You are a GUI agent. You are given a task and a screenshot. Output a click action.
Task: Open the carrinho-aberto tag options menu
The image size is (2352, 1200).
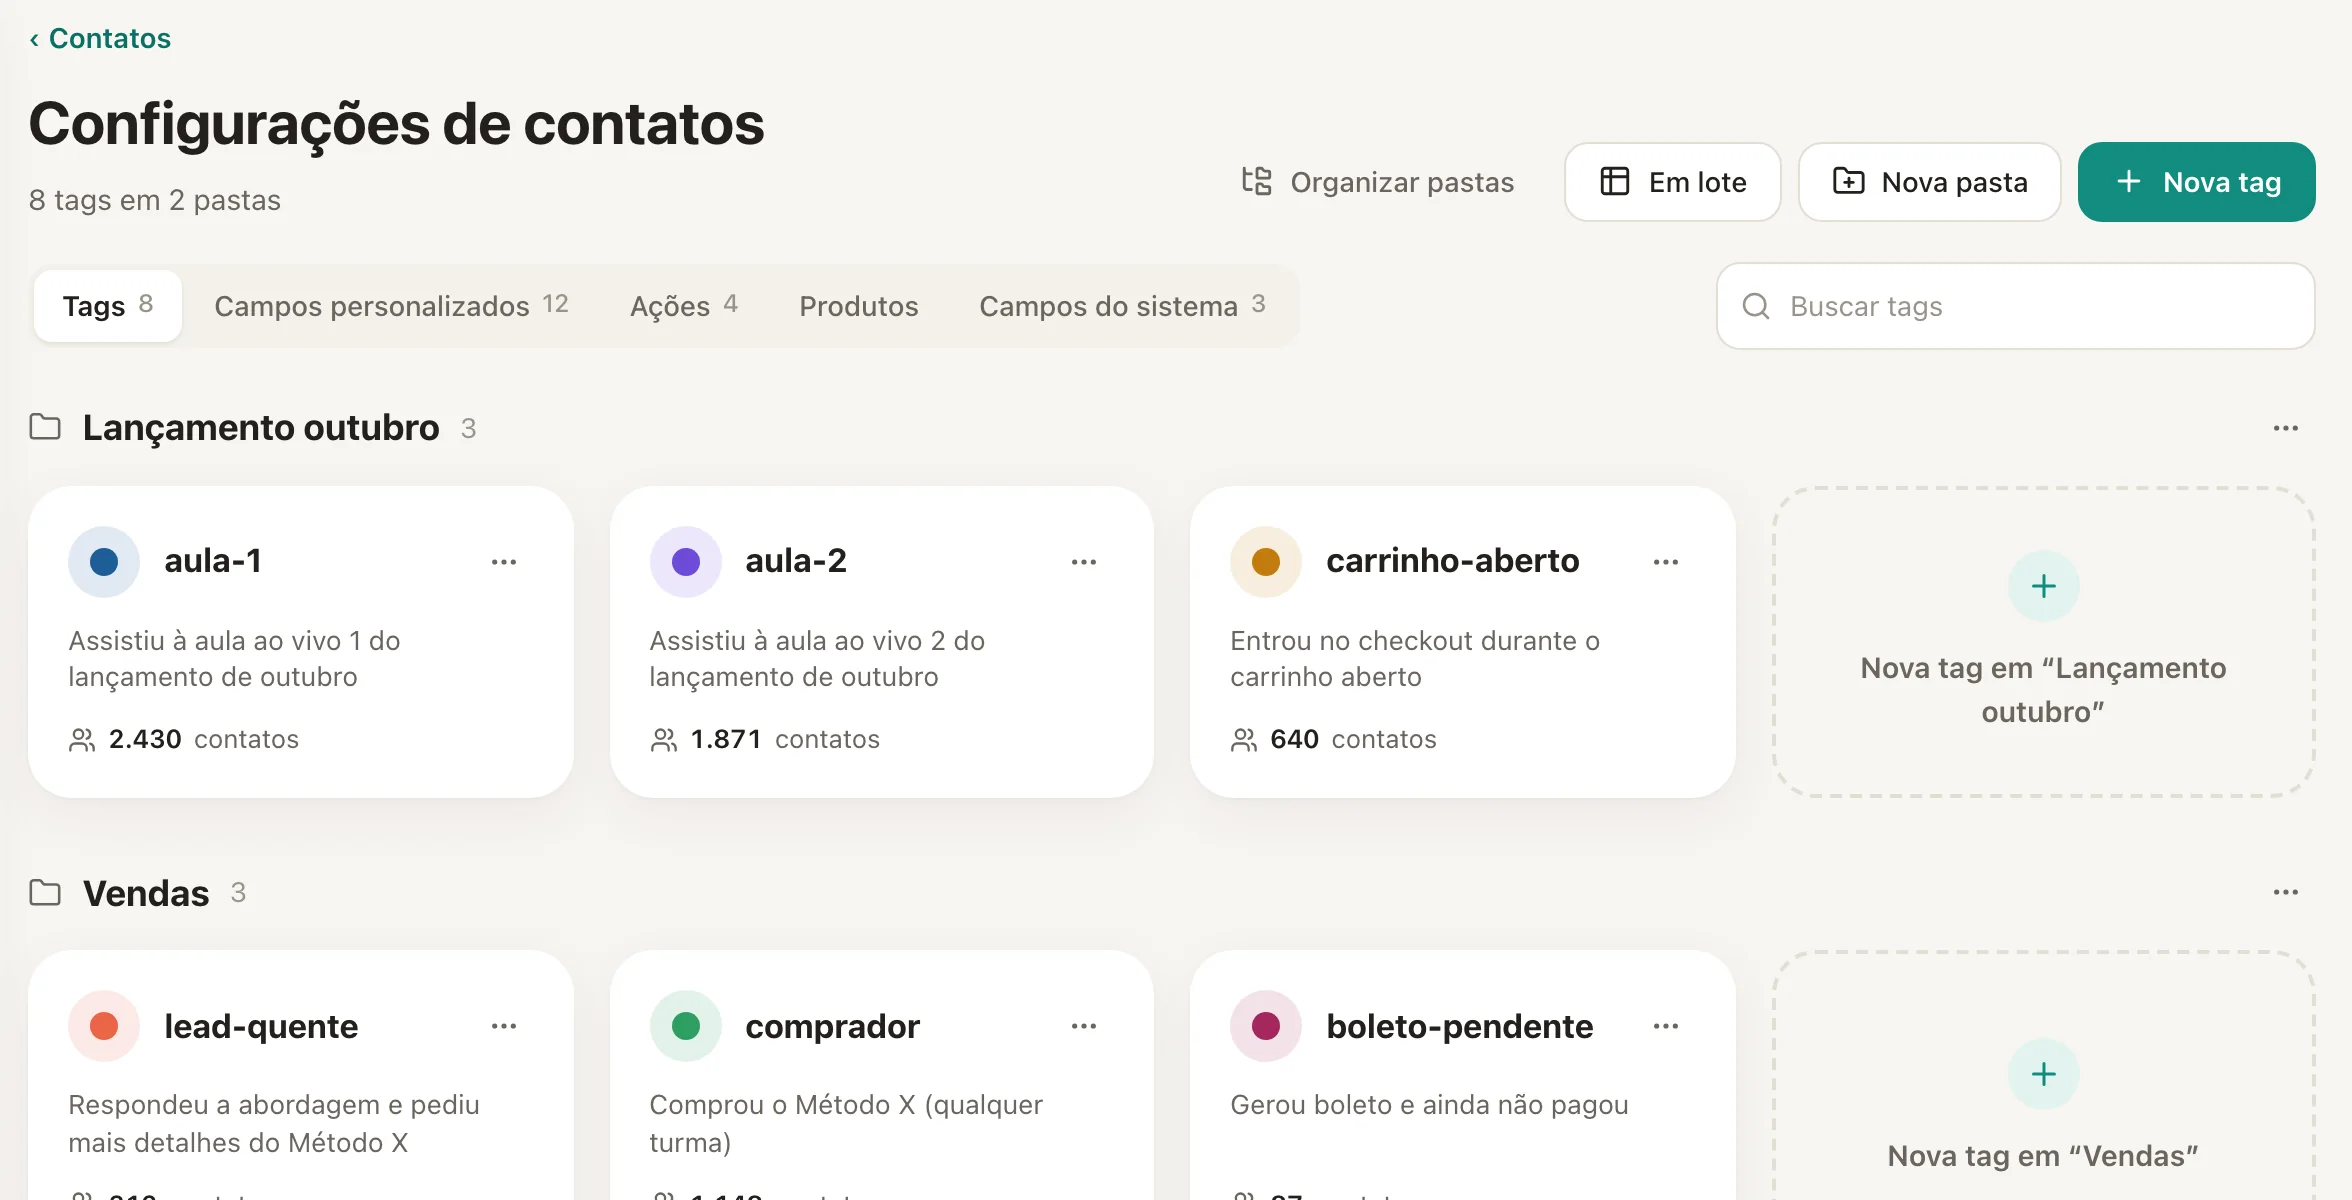click(x=1666, y=562)
